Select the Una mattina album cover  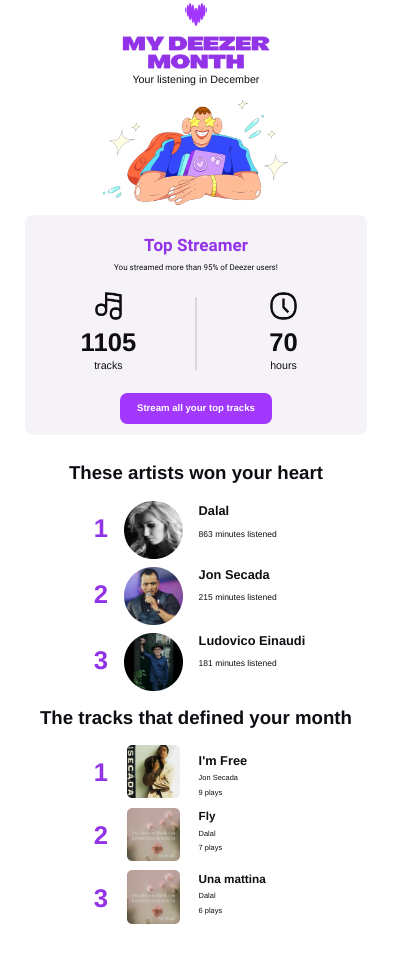pyautogui.click(x=154, y=897)
